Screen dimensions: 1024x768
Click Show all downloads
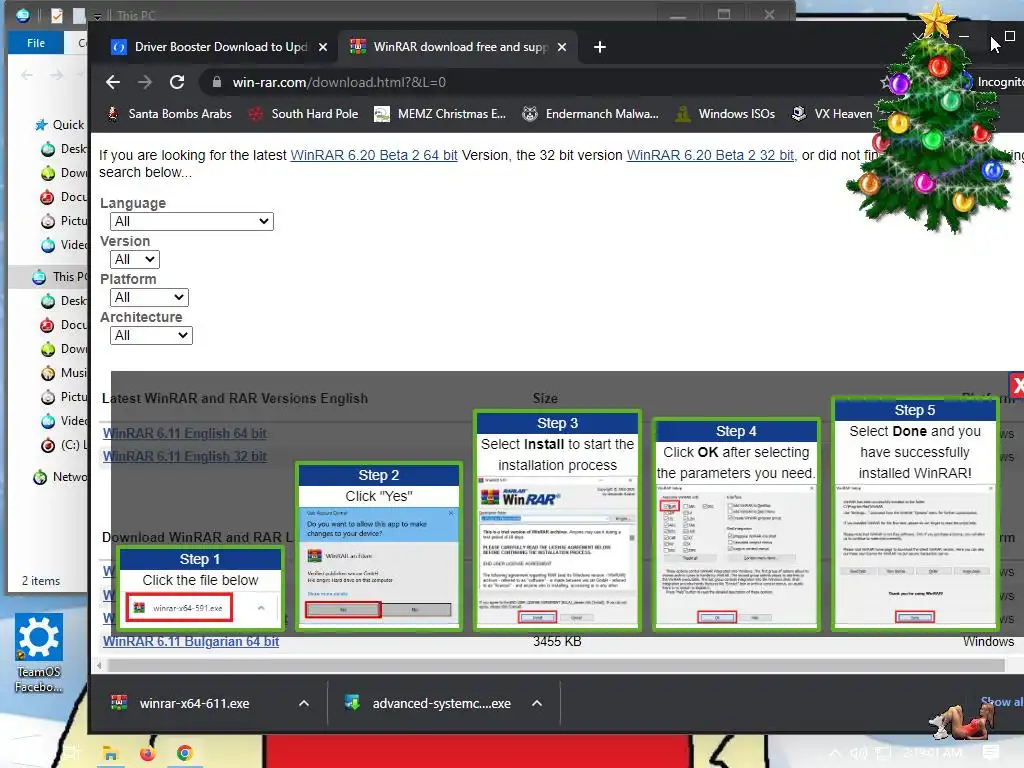click(x=1002, y=701)
